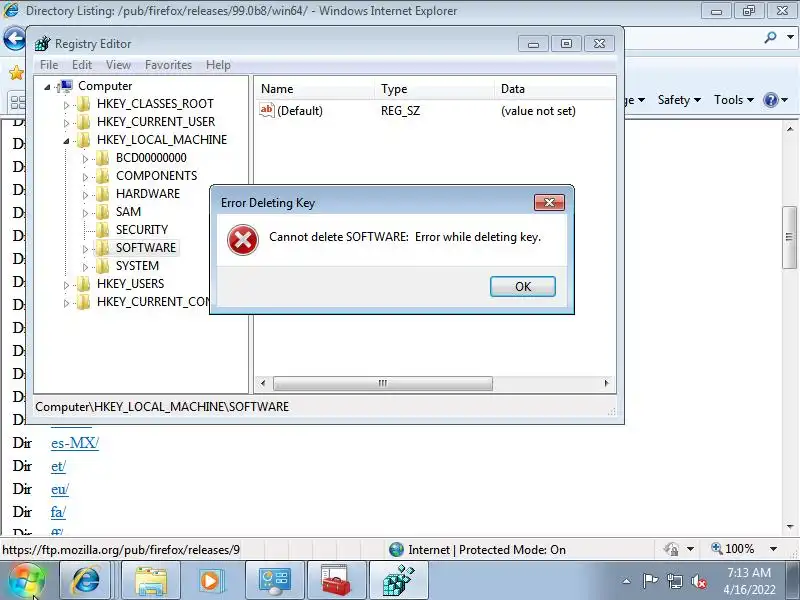Select the SAM folder icon
This screenshot has width=800, height=600.
(x=103, y=212)
